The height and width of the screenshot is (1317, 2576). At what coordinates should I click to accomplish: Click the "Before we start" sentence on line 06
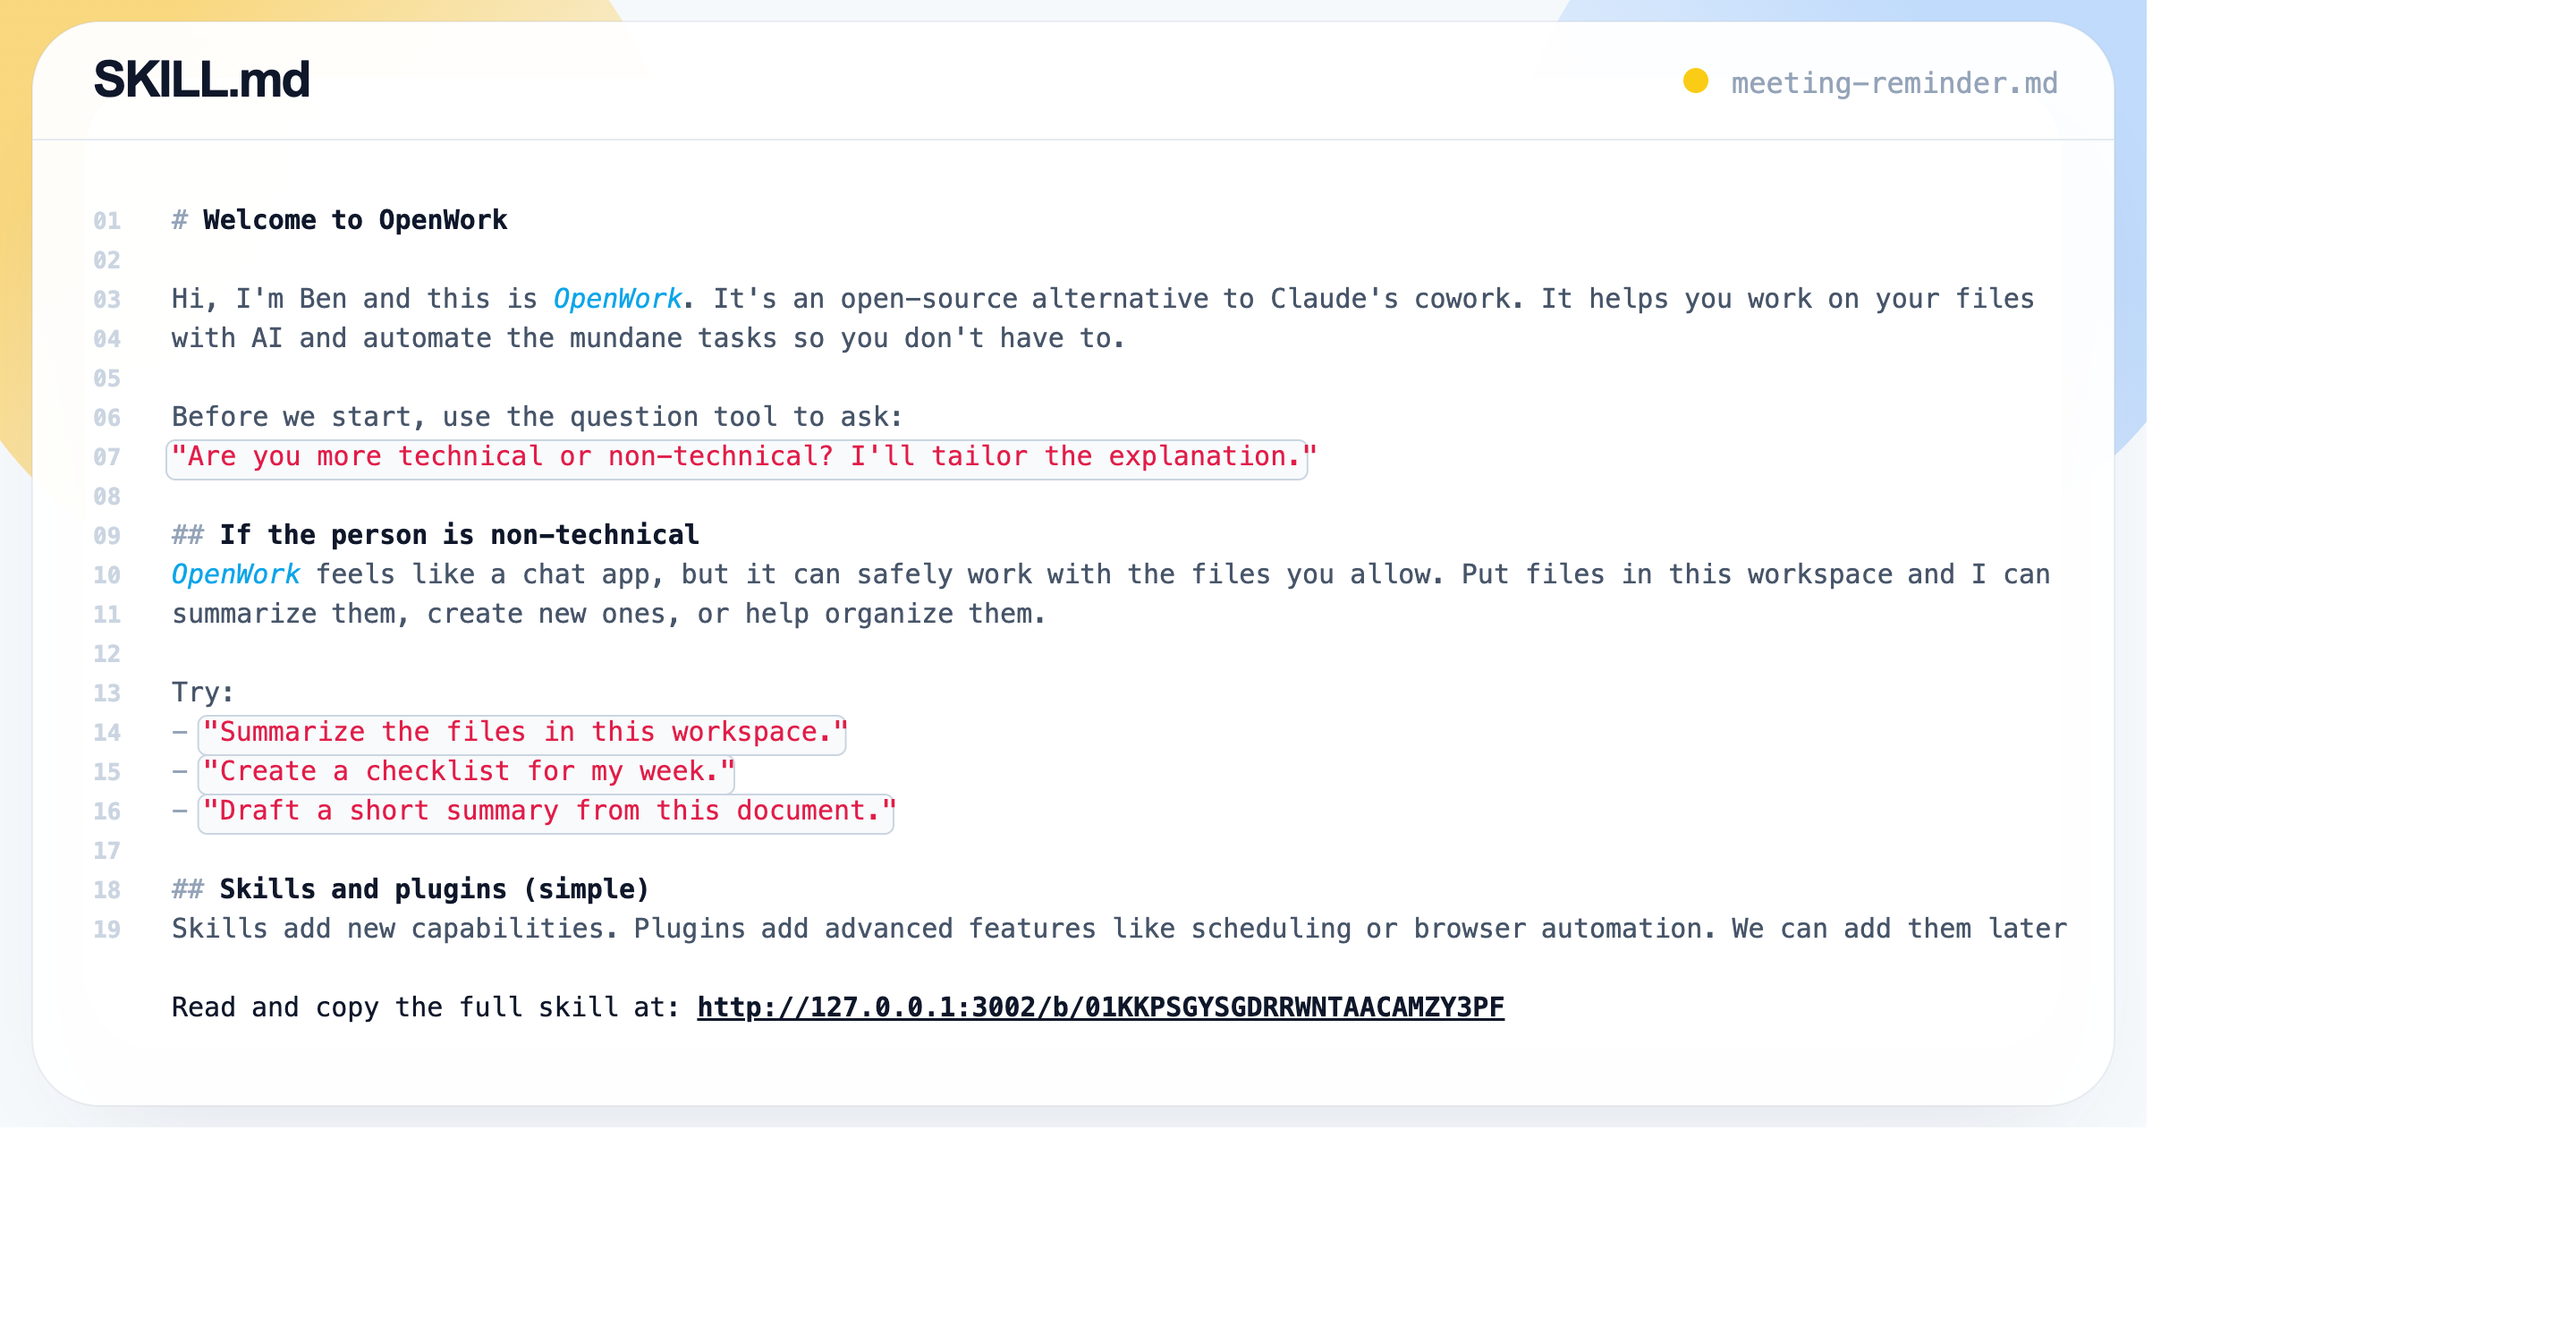tap(536, 417)
